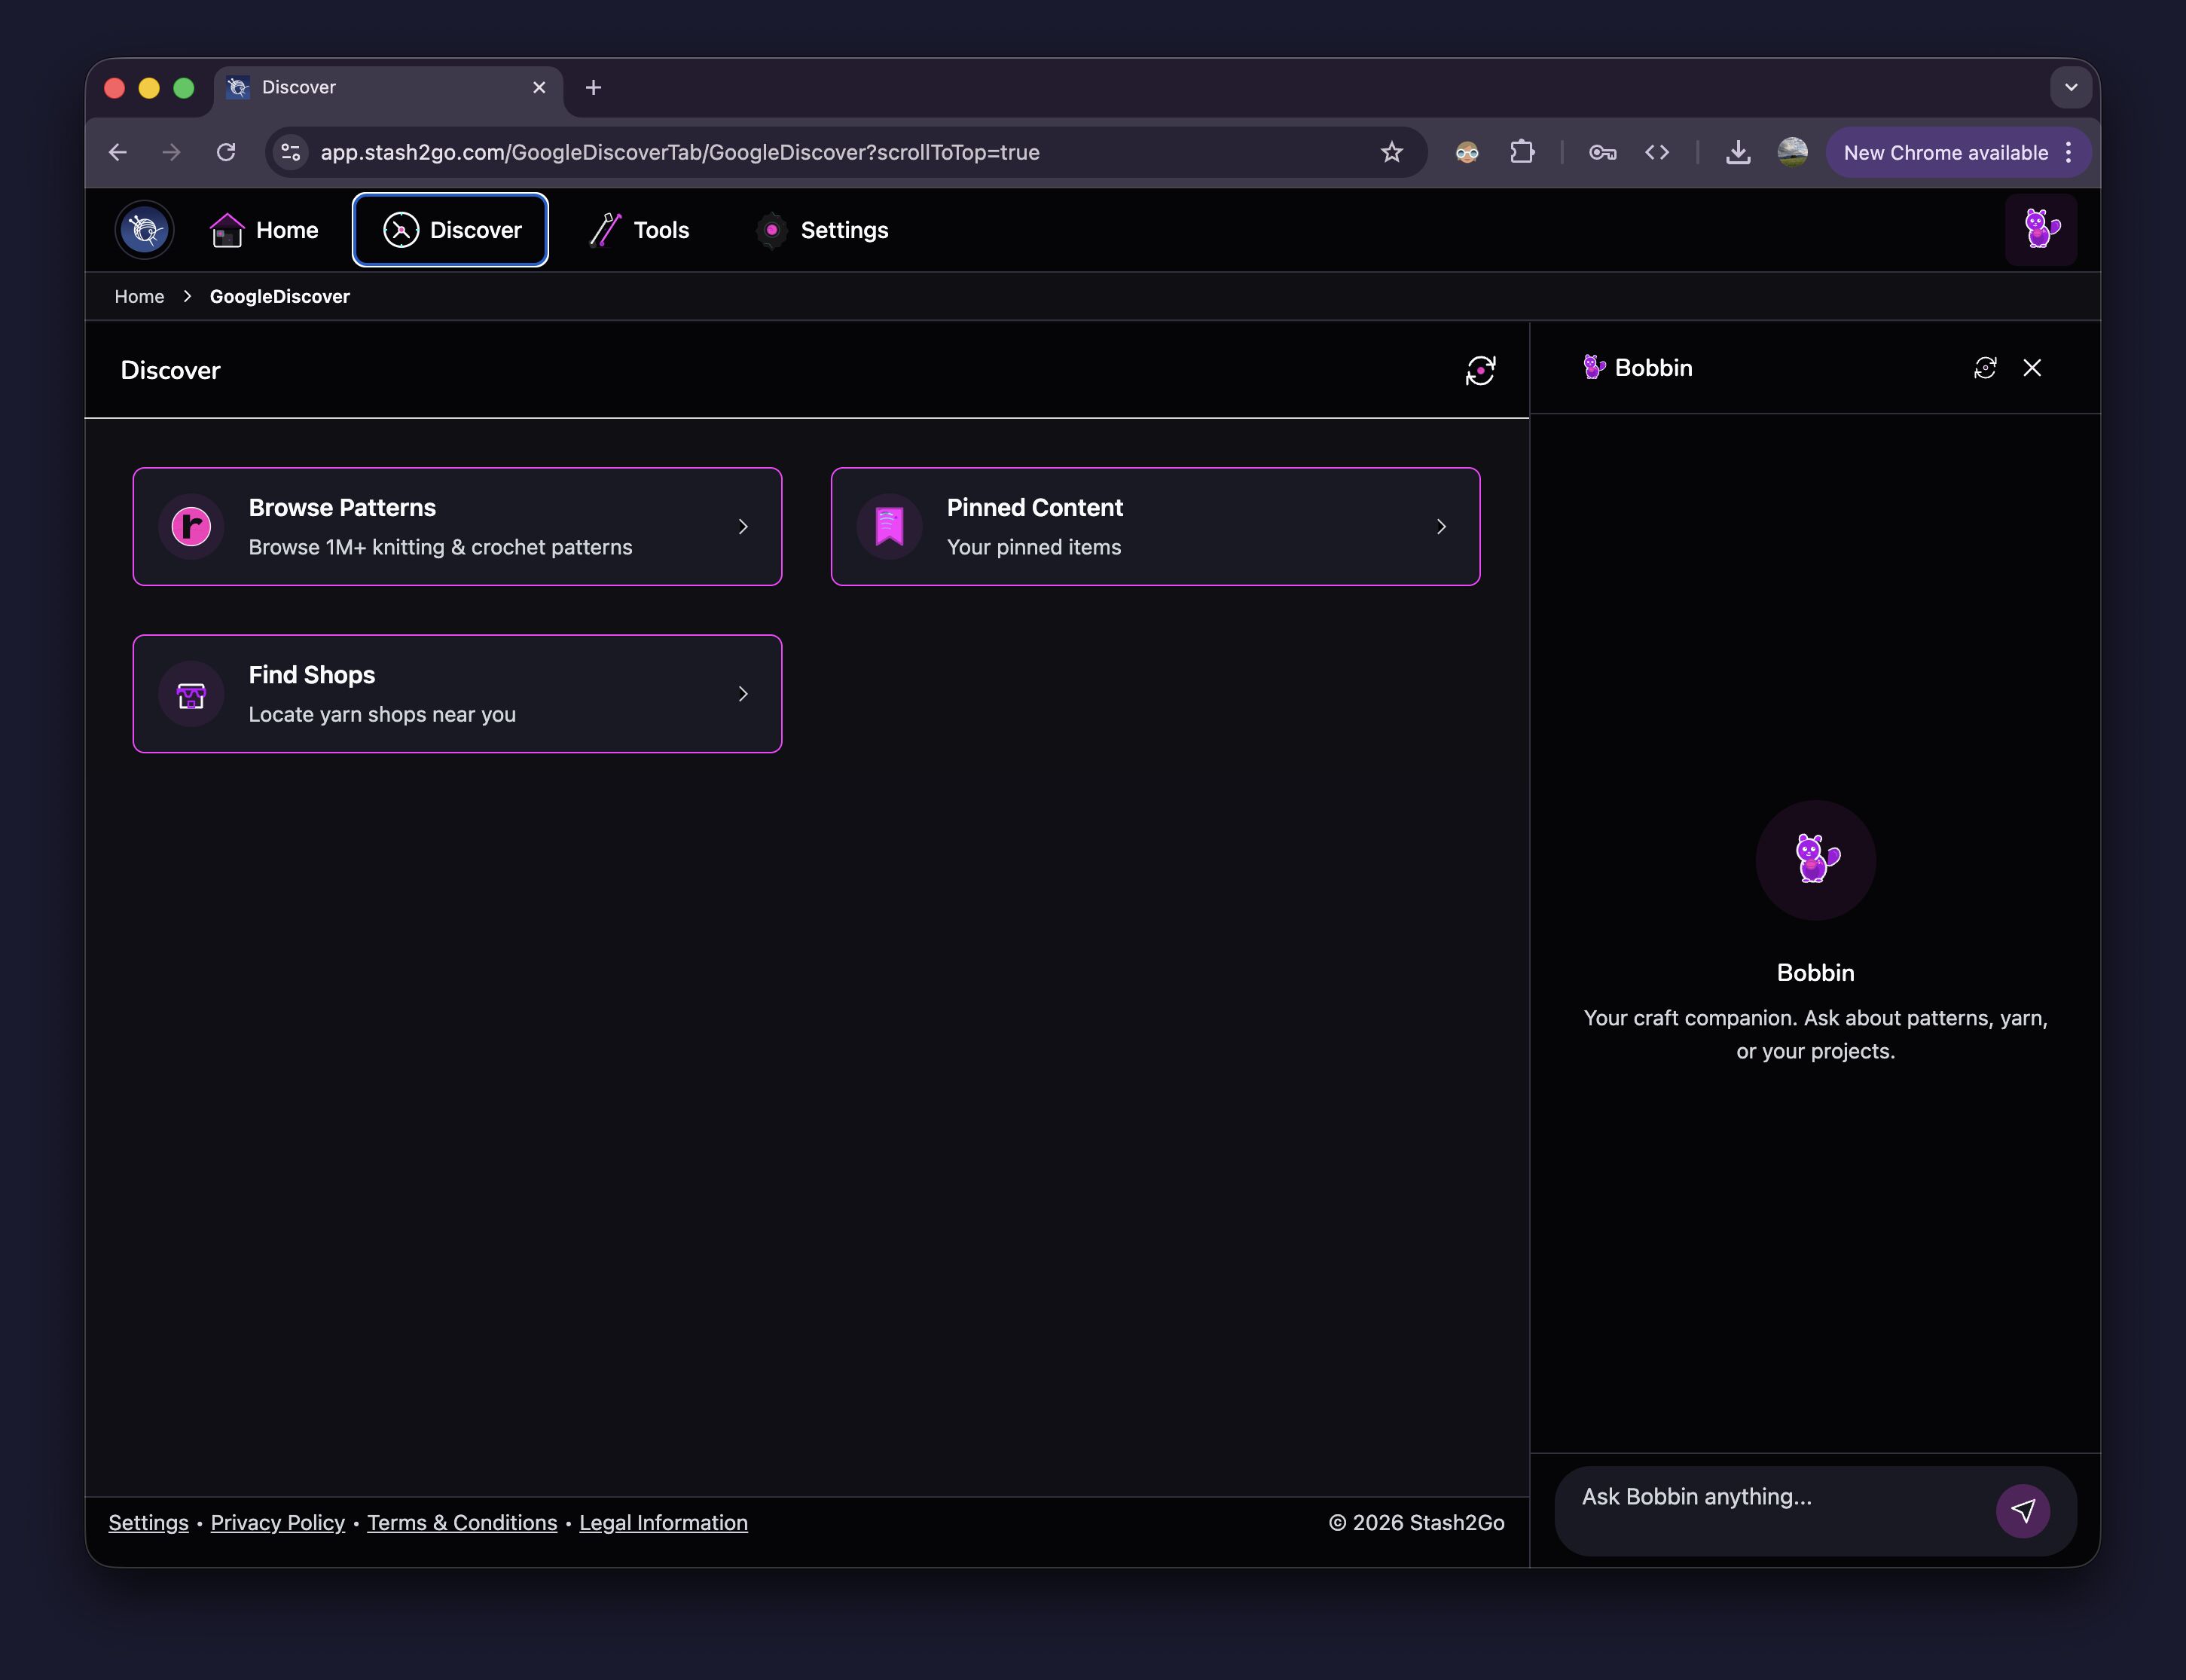Close the Bobbin side panel
The image size is (2186, 1680).
point(2032,368)
